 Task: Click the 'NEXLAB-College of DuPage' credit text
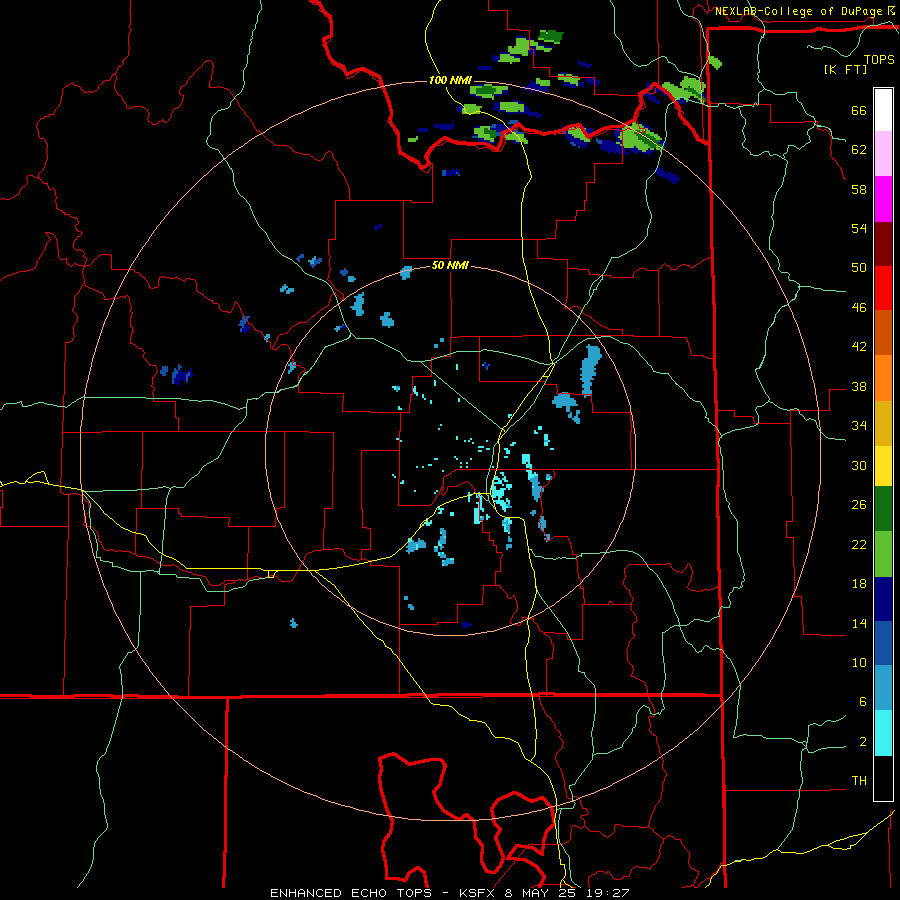(799, 11)
